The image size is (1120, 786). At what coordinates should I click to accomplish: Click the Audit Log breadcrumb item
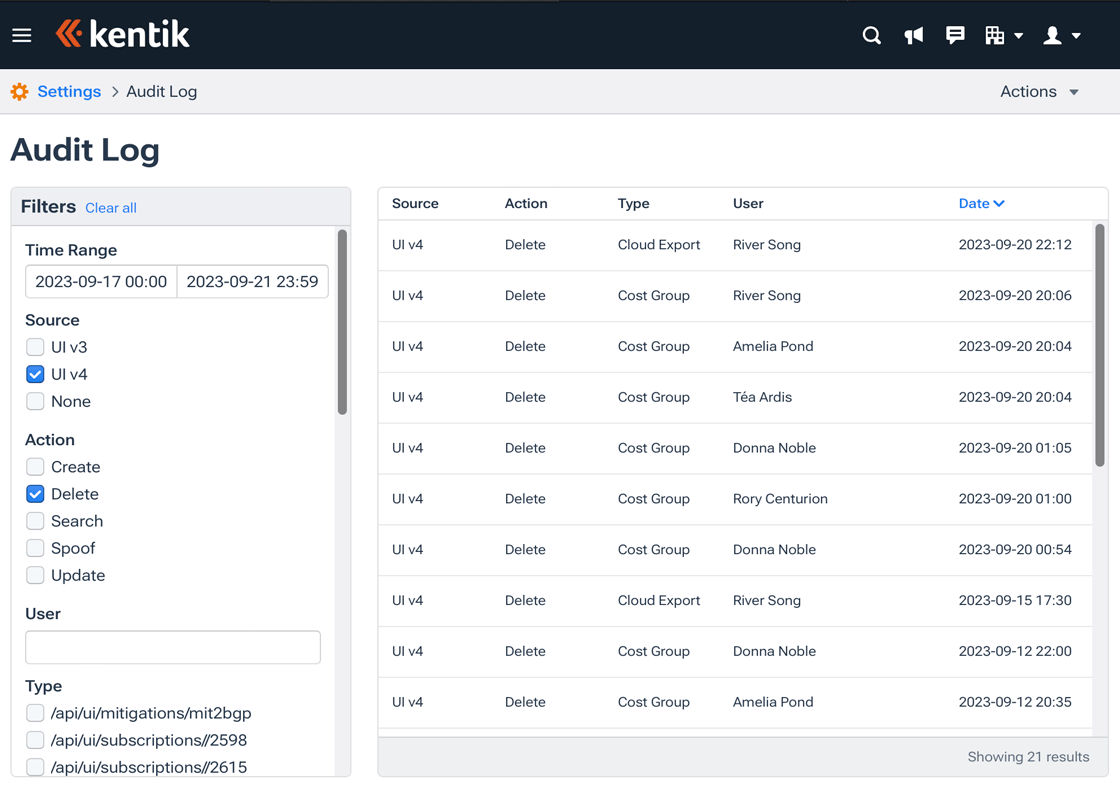[161, 91]
